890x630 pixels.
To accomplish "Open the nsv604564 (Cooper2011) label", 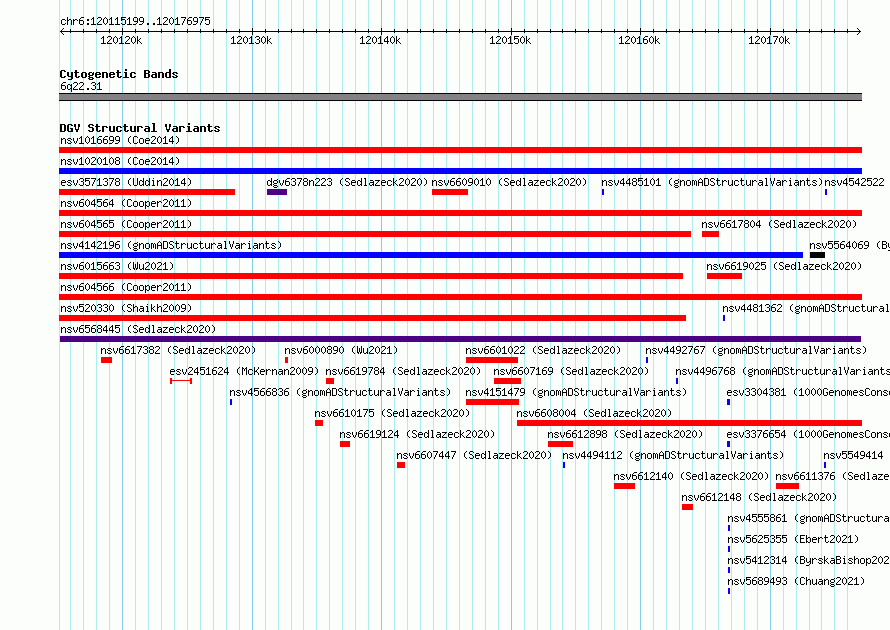I will click(126, 203).
